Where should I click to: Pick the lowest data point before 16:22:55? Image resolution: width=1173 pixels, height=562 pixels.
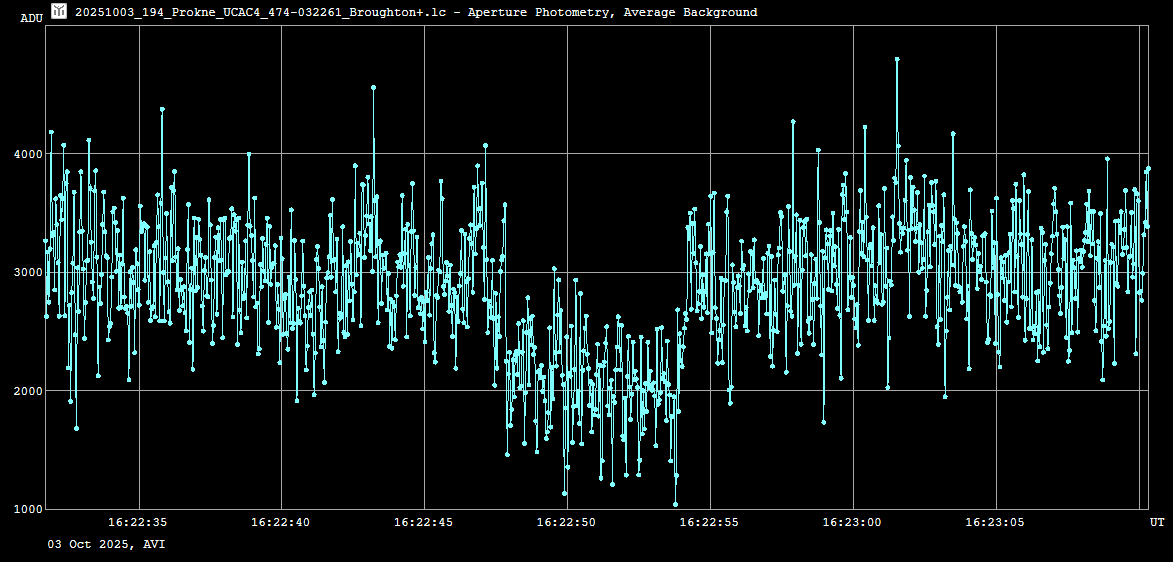pos(675,504)
